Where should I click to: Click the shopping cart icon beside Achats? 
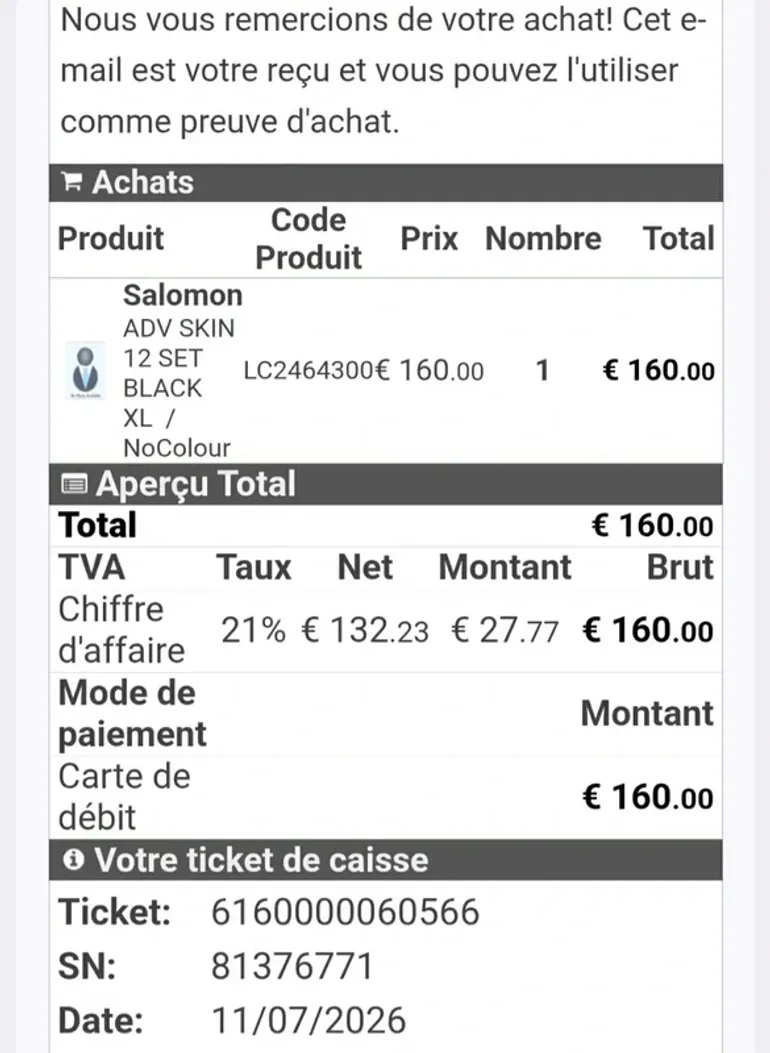[72, 181]
